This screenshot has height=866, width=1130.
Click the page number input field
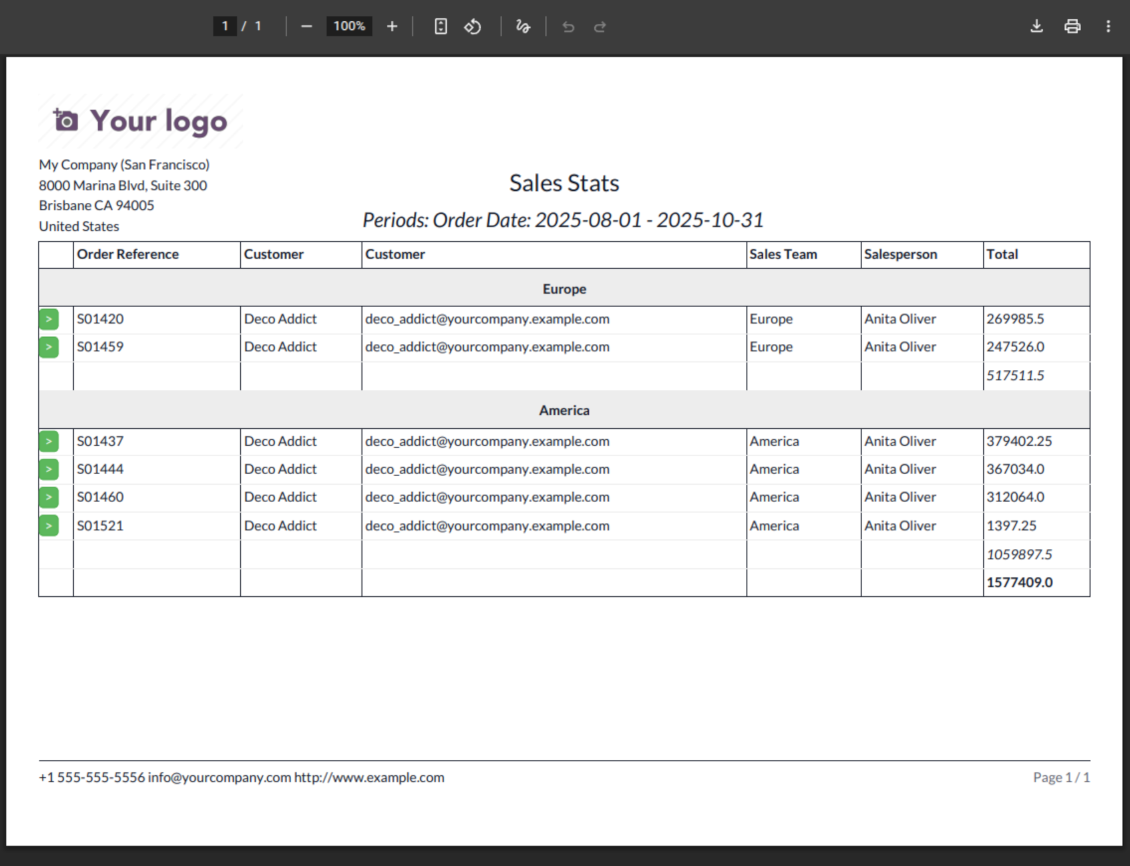pos(225,26)
